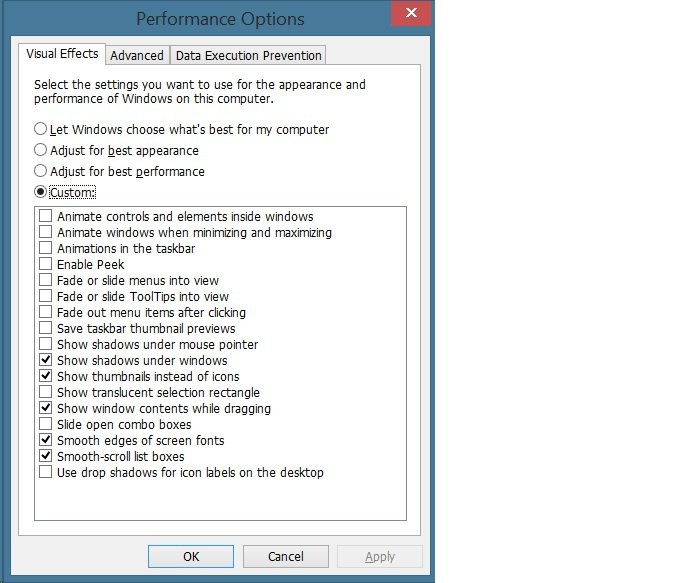Choose Adjust for best performance
Image resolution: width=692 pixels, height=583 pixels.
41,171
